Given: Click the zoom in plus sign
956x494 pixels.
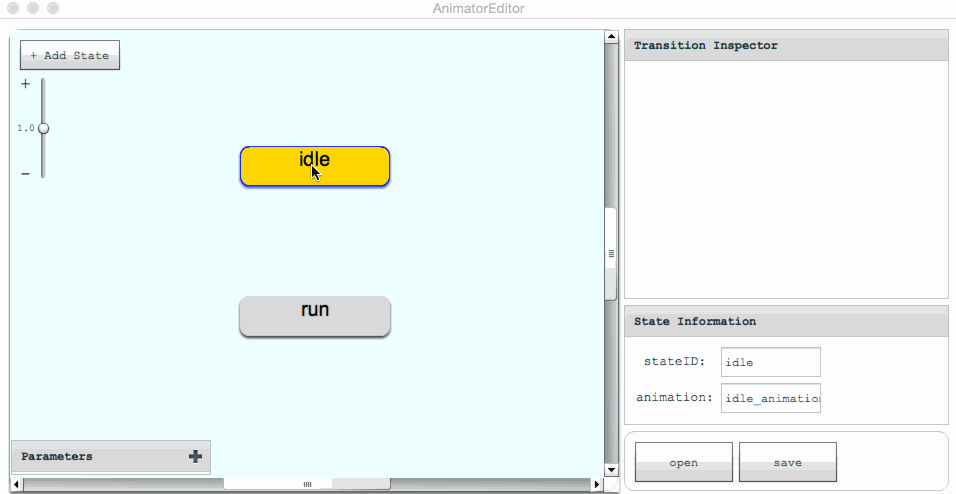Looking at the screenshot, I should [26, 84].
